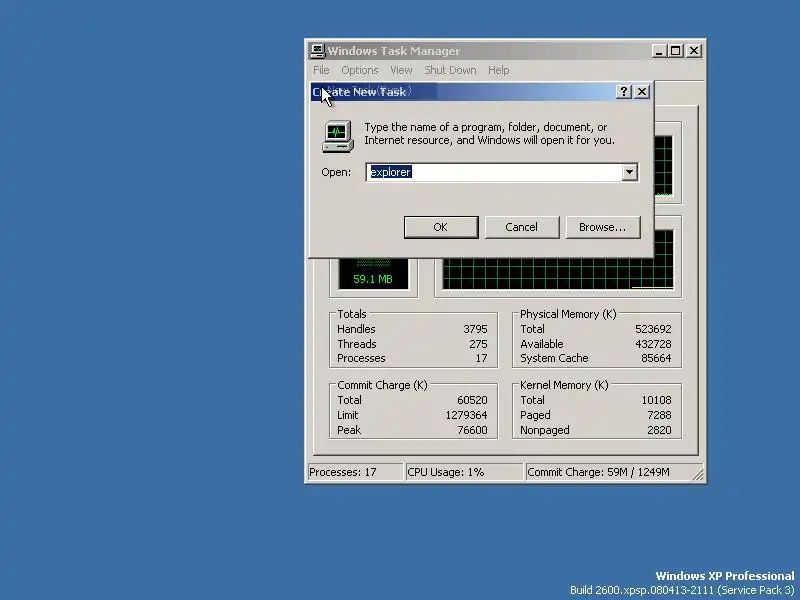Click the Processes value 17 in Totals
The height and width of the screenshot is (600, 800).
point(481,358)
